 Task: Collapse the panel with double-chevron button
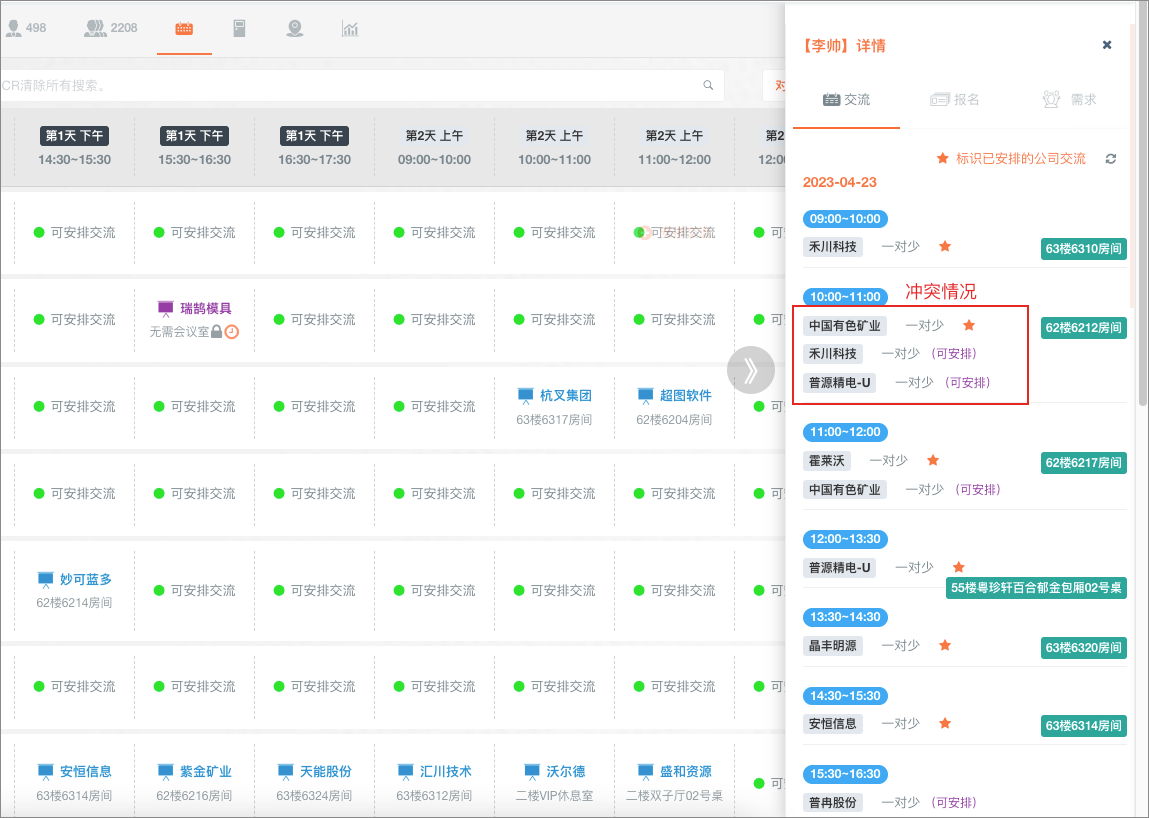[x=750, y=370]
